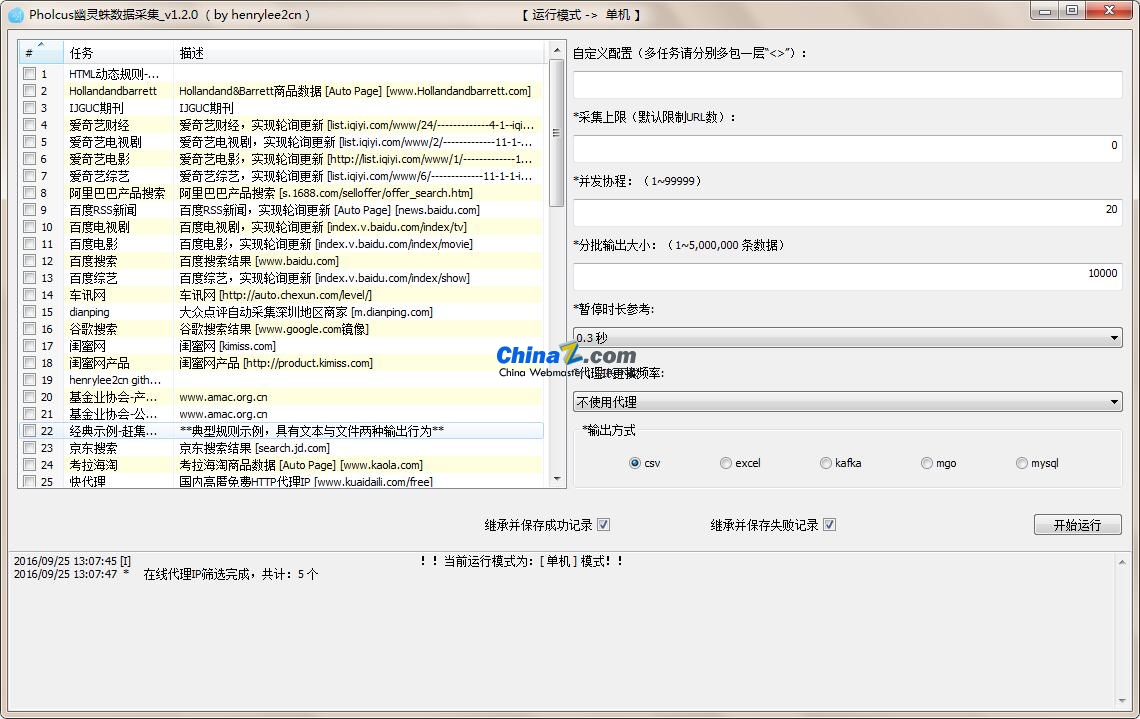Select the 车讯网 task row
Viewport: 1140px width, 719px height.
point(281,294)
